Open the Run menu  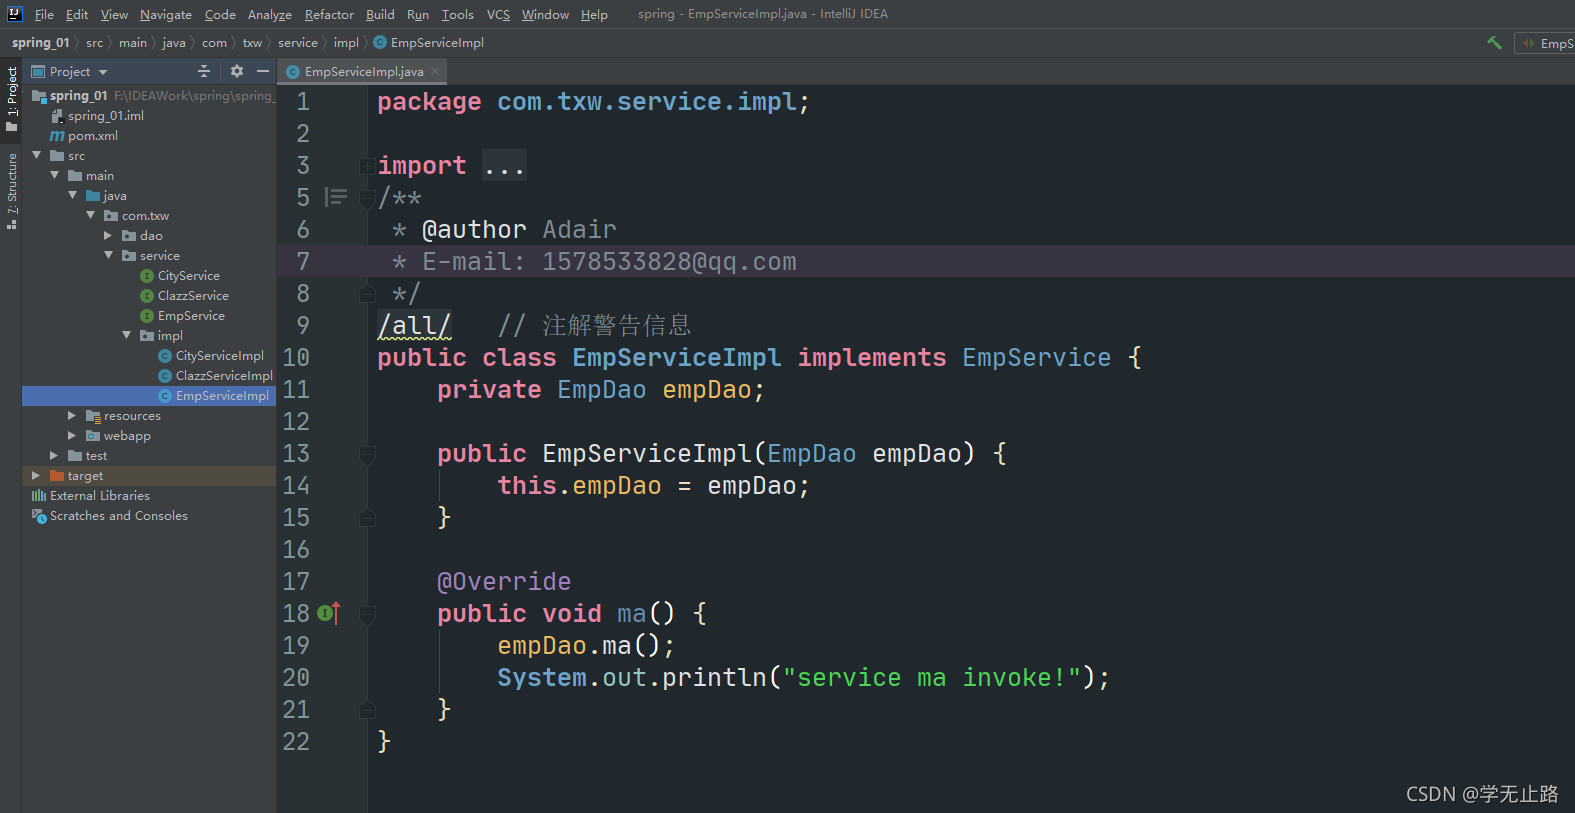pos(418,14)
